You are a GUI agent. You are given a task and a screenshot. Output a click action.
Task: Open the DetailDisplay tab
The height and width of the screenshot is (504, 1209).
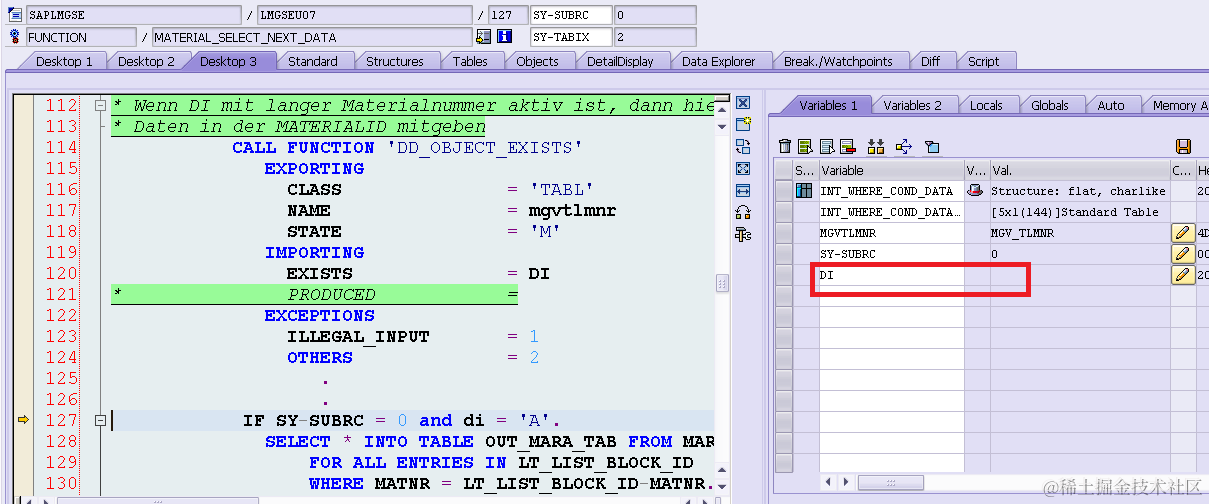[x=620, y=62]
